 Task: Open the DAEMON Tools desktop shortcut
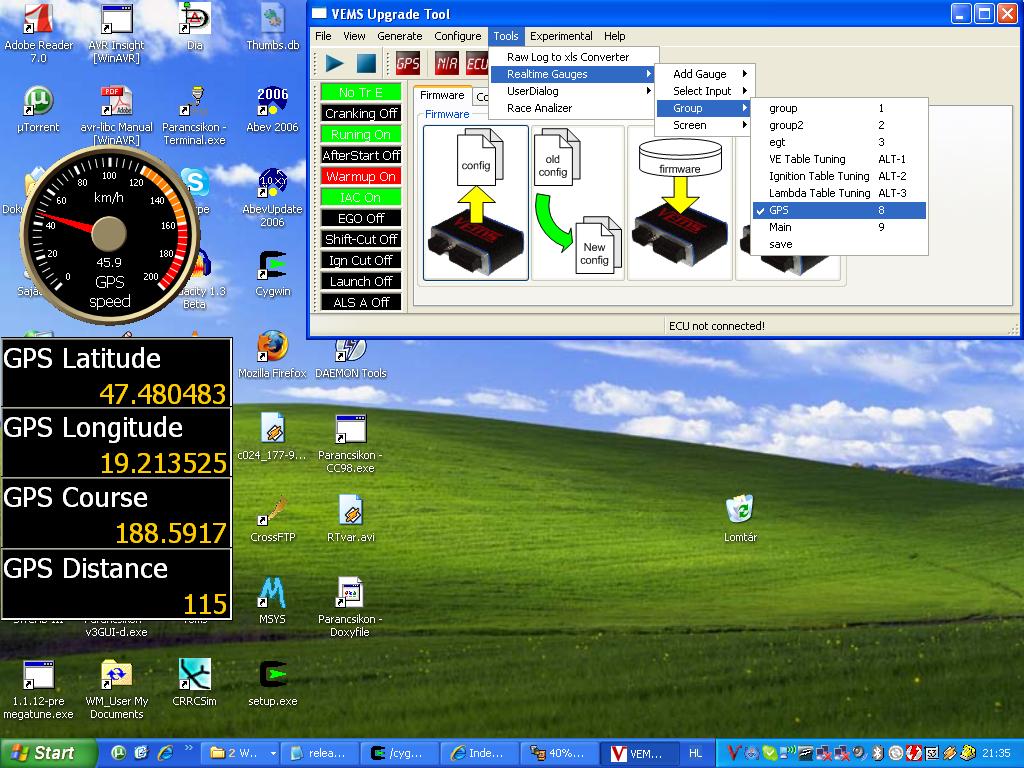click(351, 358)
